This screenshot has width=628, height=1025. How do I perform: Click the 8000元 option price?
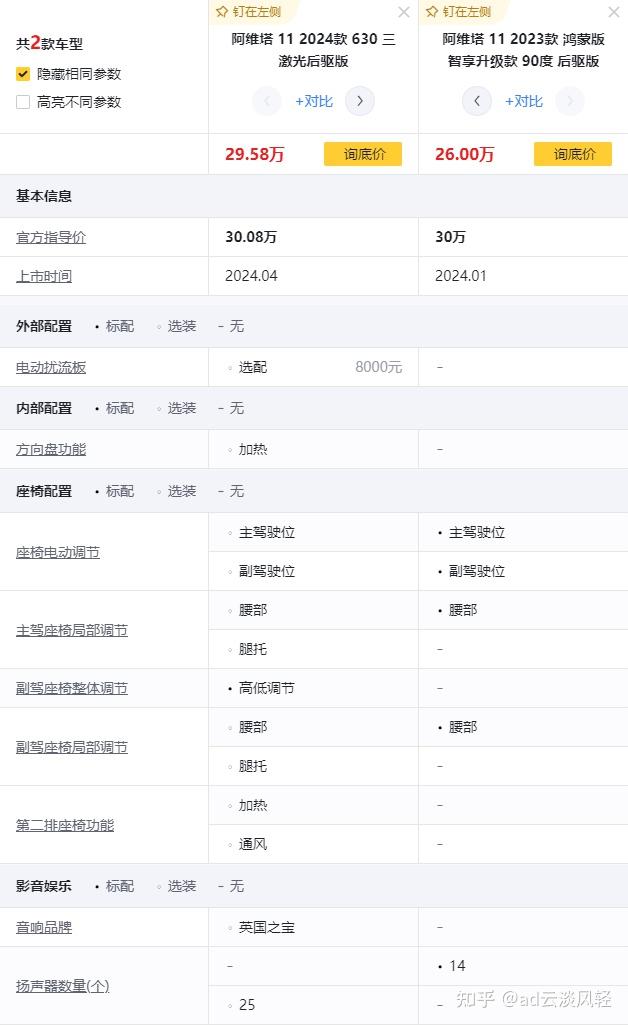click(x=378, y=367)
